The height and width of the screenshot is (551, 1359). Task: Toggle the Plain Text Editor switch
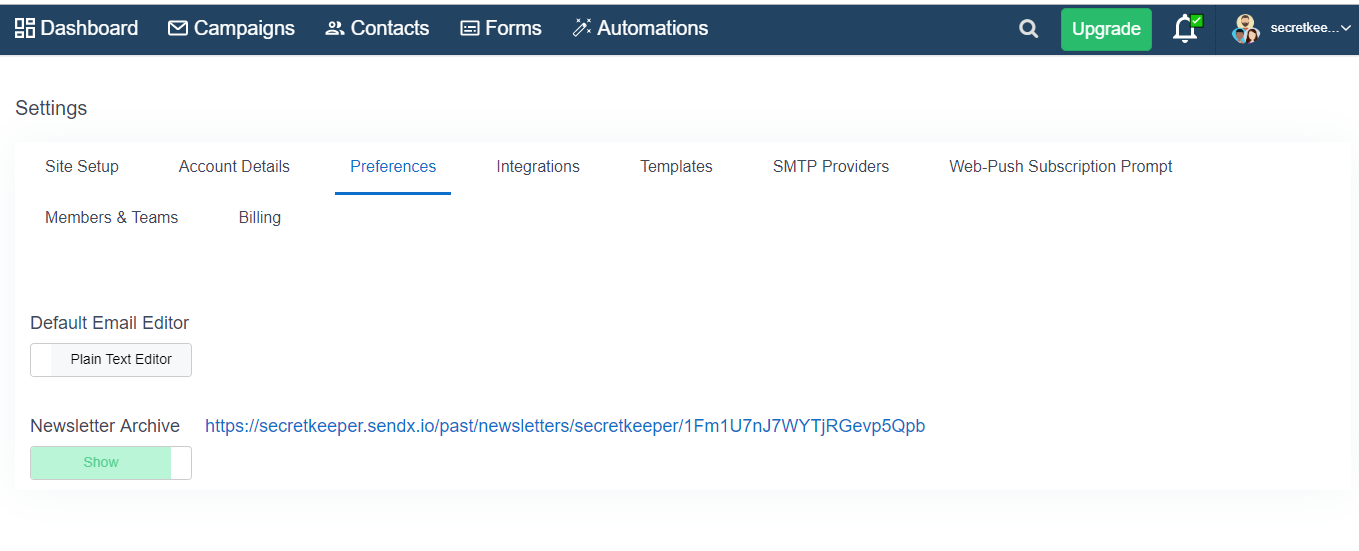click(x=111, y=360)
